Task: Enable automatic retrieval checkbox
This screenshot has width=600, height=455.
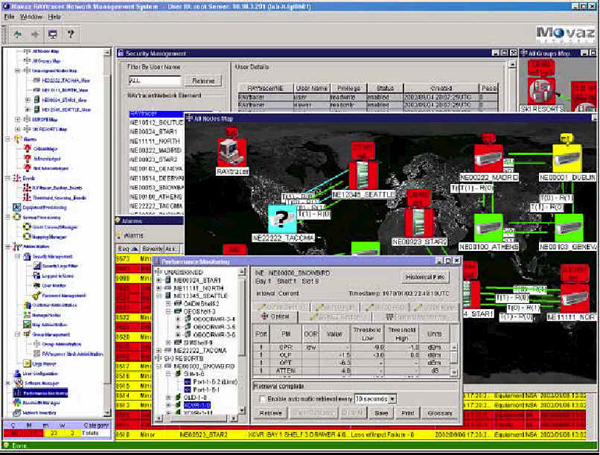Action: [262, 399]
